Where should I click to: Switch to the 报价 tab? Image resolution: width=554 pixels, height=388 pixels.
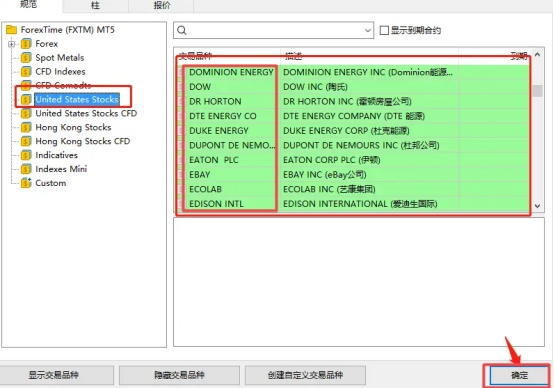pos(162,5)
